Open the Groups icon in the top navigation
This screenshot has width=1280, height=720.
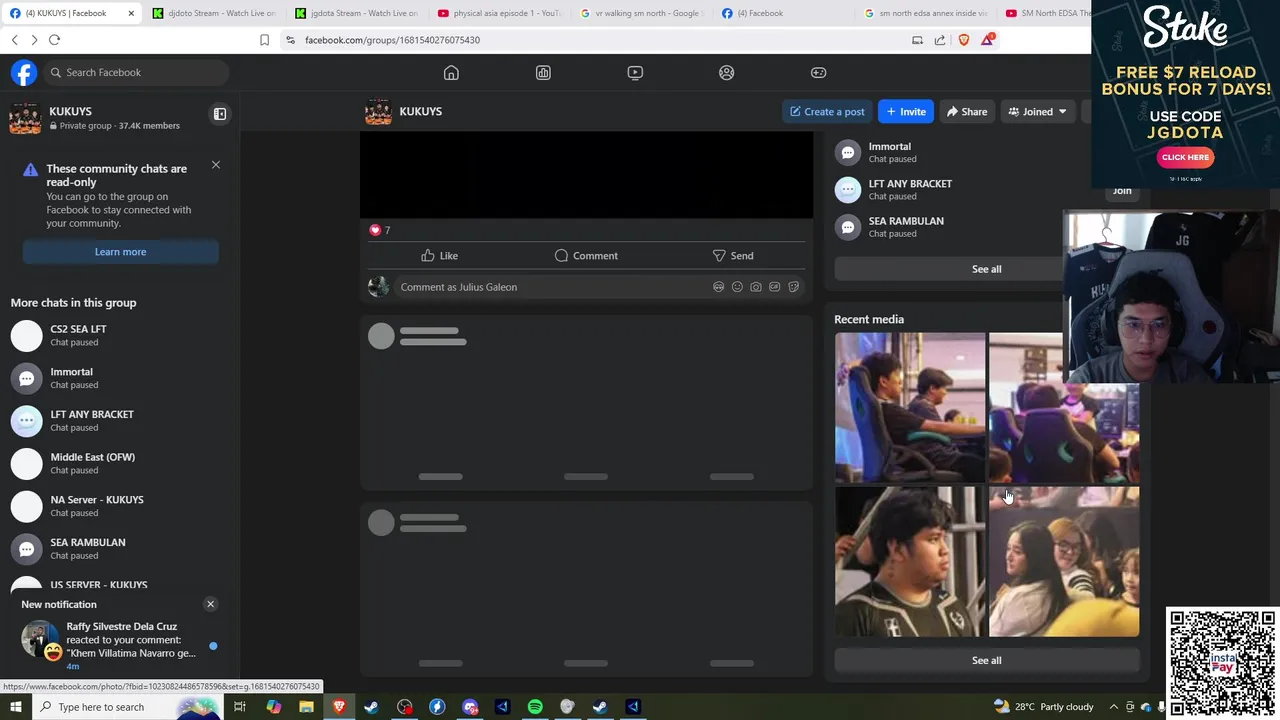(727, 72)
